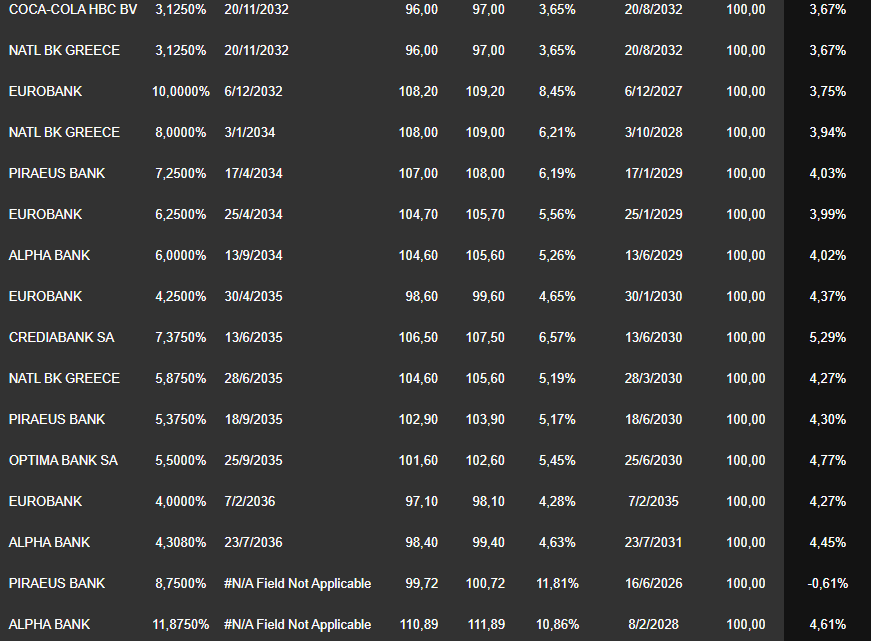
Task: Click the CREDIABANK SA issuer cell
Action: click(x=62, y=337)
